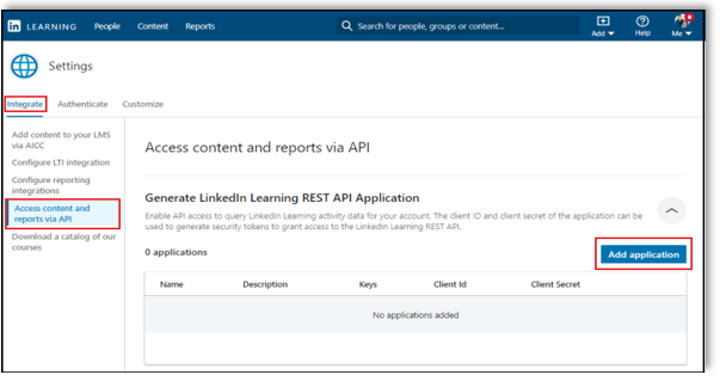Switch to the Integrate tab

[x=25, y=104]
